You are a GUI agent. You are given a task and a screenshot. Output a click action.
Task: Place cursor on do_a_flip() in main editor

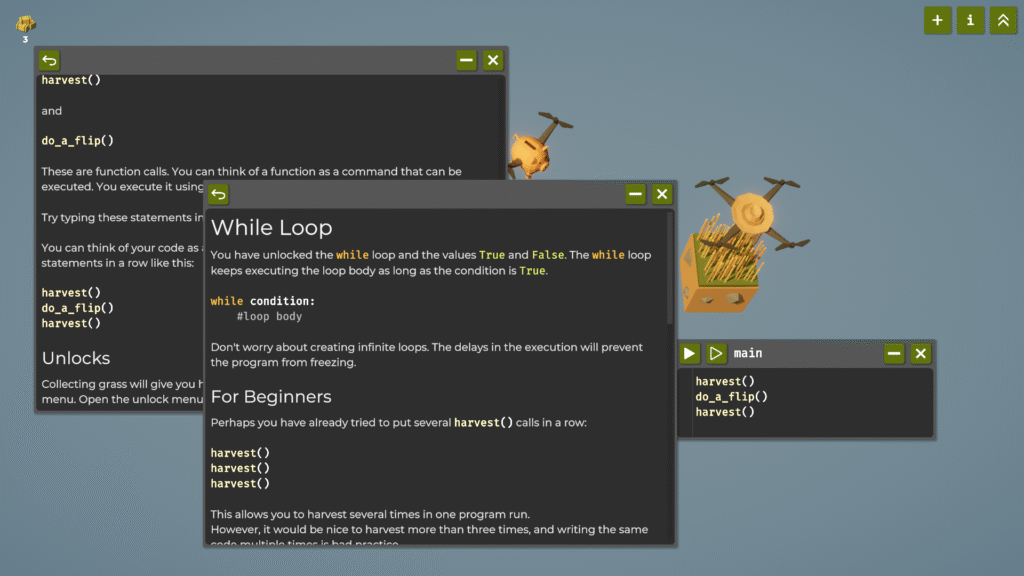(731, 397)
